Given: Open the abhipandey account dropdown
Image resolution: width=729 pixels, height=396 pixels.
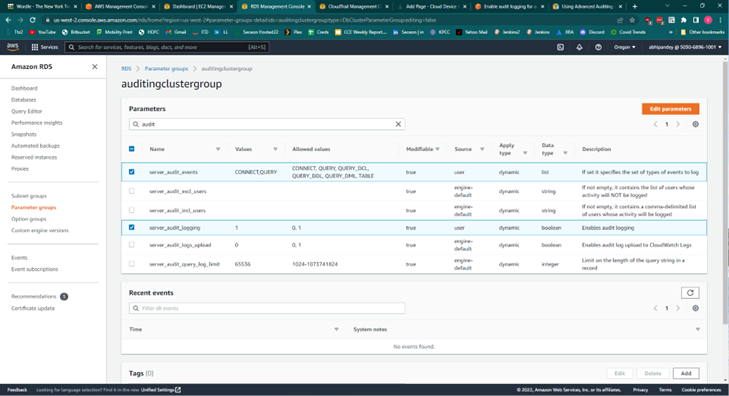Looking at the screenshot, I should 685,47.
